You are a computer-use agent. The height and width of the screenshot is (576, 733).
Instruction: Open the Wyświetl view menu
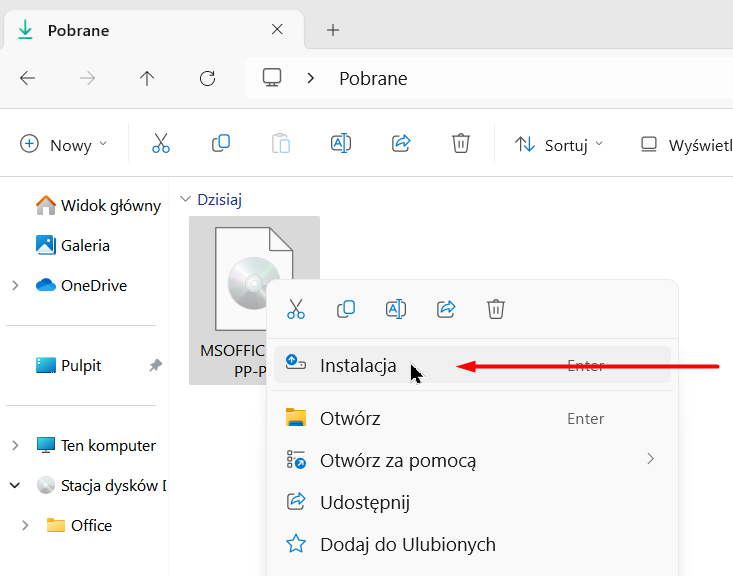pos(686,145)
